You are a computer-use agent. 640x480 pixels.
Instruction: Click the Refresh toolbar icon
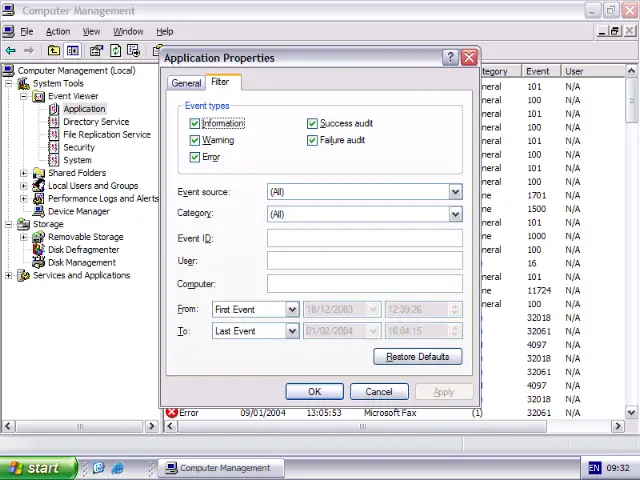(x=116, y=51)
